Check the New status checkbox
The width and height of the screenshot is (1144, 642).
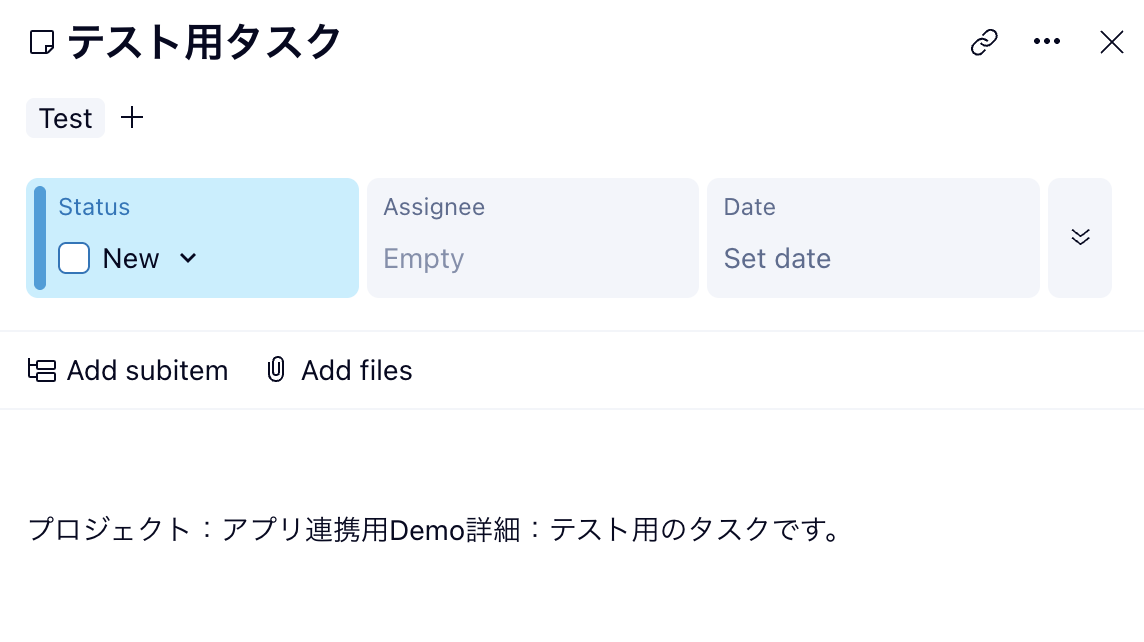74,258
